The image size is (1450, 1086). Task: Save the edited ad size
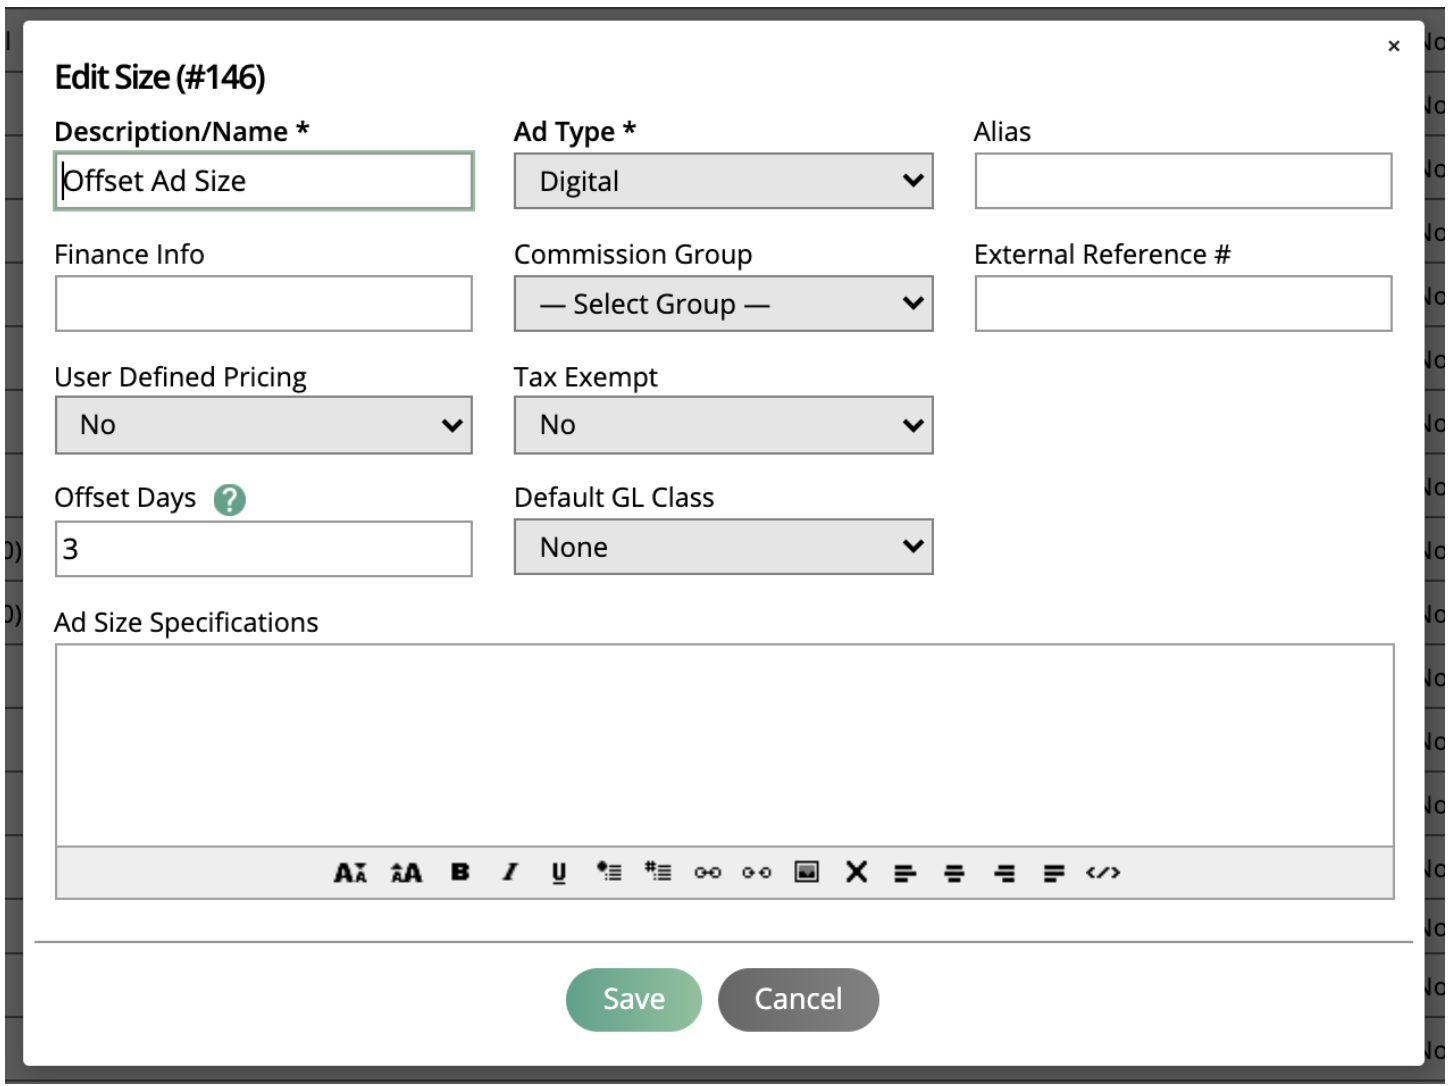coord(632,998)
